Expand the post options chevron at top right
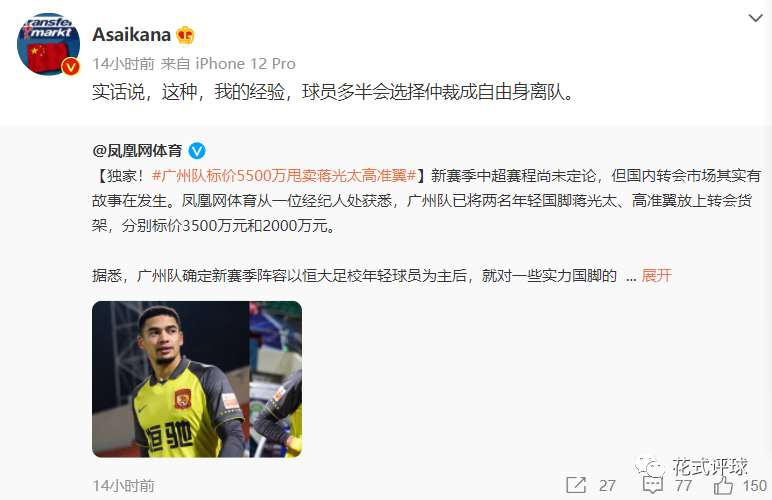This screenshot has height=500, width=772. pyautogui.click(x=755, y=18)
